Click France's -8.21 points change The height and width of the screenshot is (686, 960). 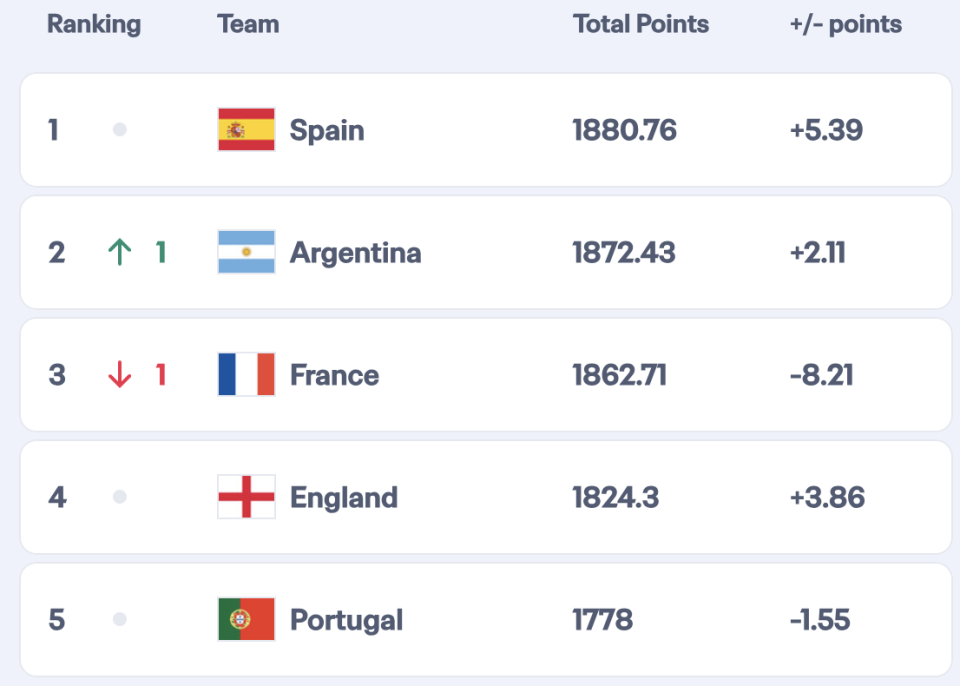coord(820,375)
